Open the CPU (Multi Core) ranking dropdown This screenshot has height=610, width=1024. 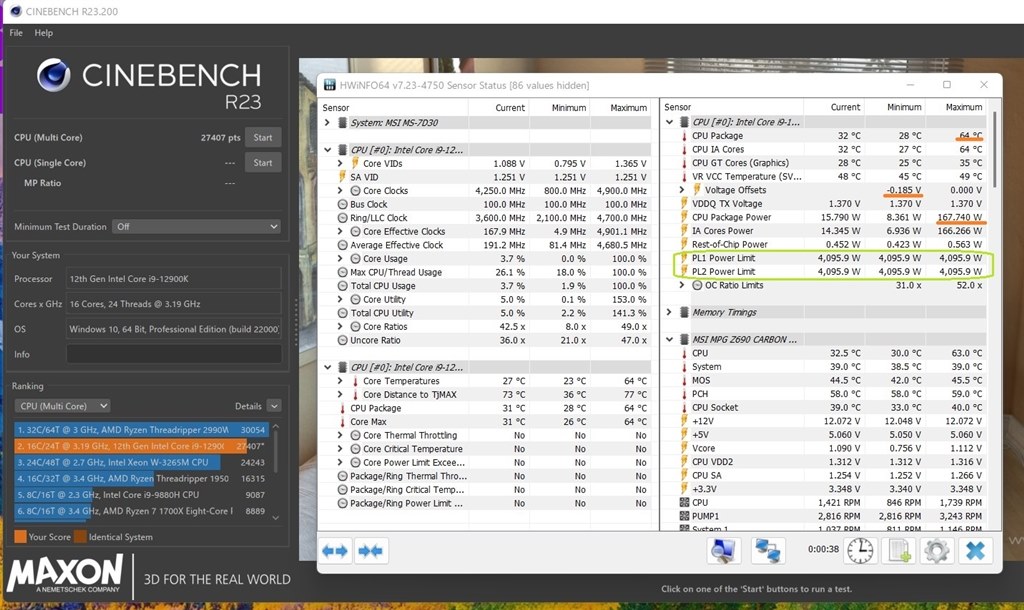(x=63, y=406)
